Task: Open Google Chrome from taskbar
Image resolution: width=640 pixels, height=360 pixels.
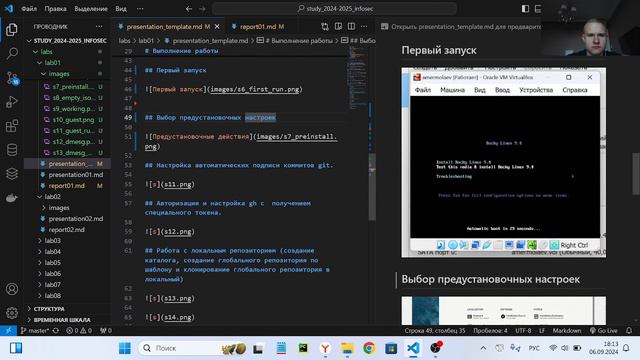Action: tap(369, 348)
